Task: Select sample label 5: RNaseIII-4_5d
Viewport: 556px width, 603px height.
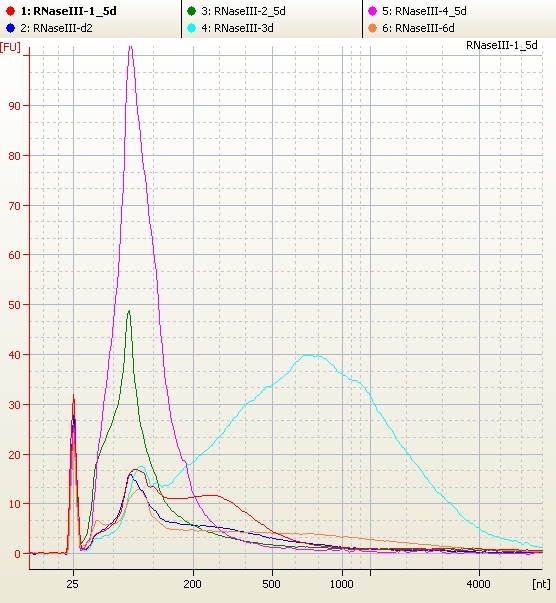Action: 424,11
